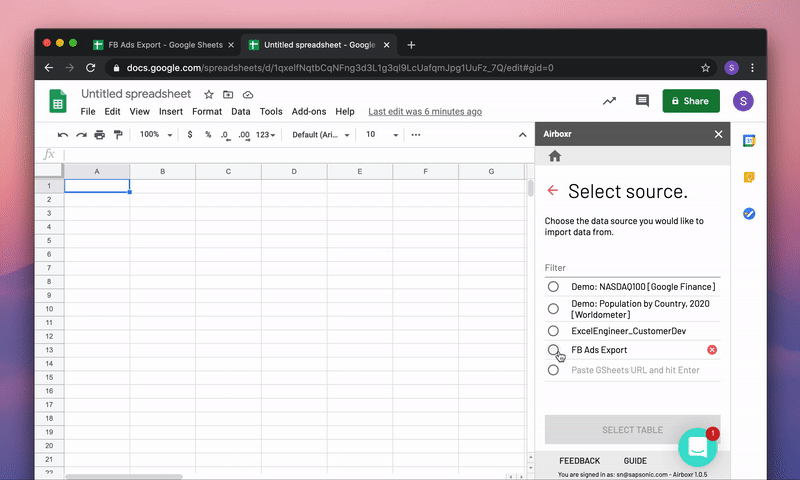Select the Paint format tool
This screenshot has width=800, height=480.
point(118,135)
